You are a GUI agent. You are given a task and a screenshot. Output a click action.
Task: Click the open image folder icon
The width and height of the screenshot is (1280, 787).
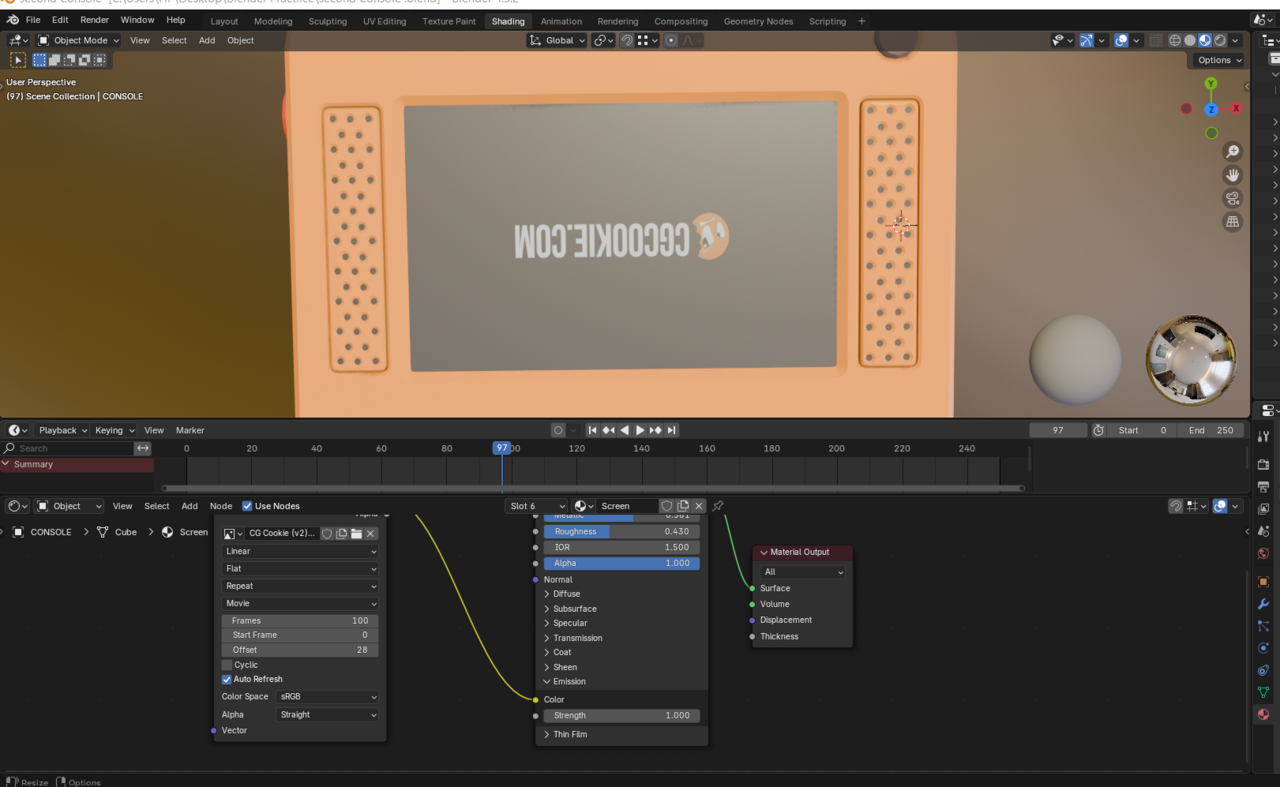tap(356, 533)
